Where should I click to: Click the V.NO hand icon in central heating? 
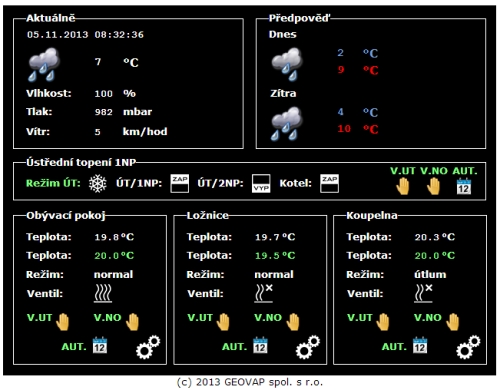[x=433, y=186]
